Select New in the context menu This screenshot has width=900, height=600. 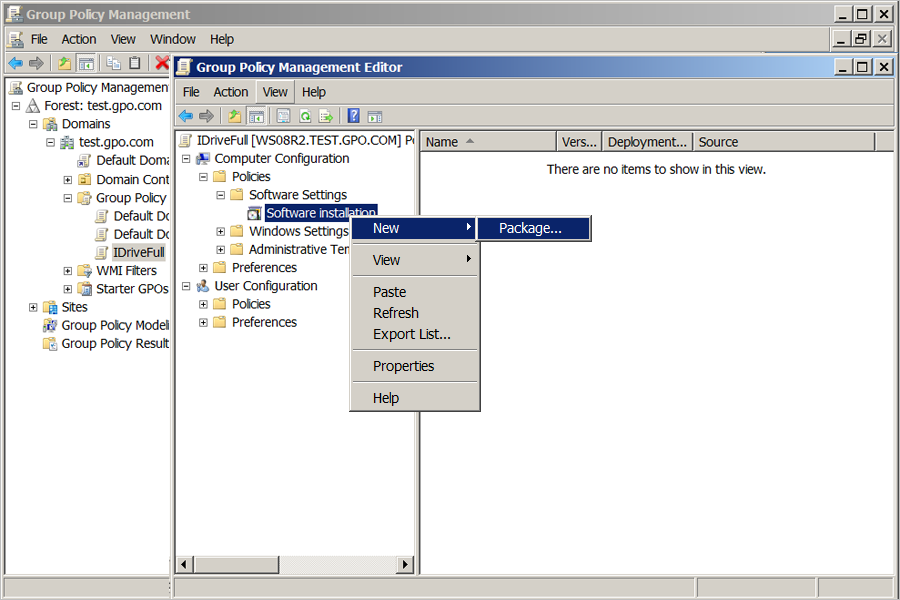click(414, 228)
